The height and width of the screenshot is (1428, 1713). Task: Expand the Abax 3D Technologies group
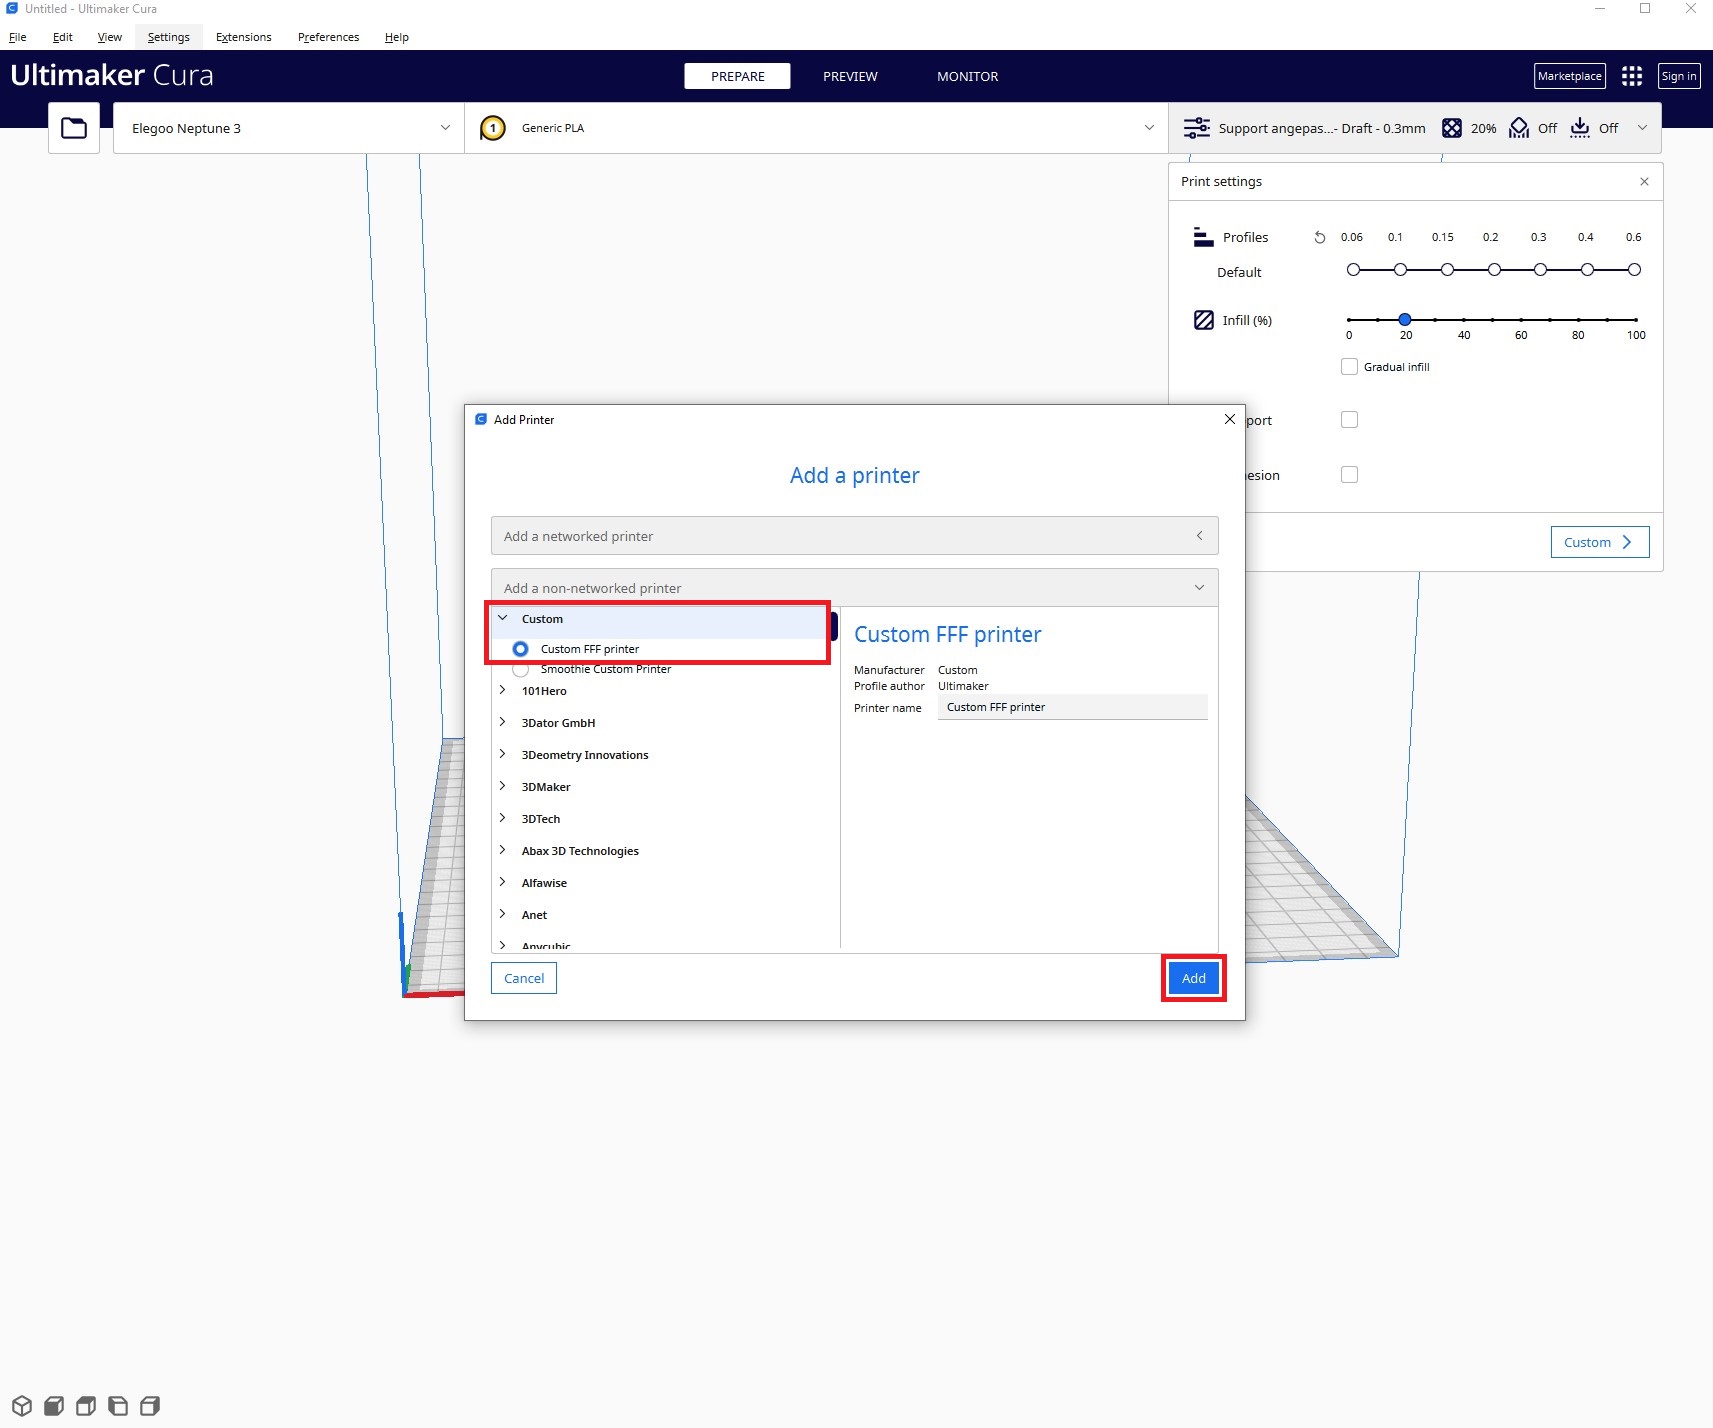(502, 850)
